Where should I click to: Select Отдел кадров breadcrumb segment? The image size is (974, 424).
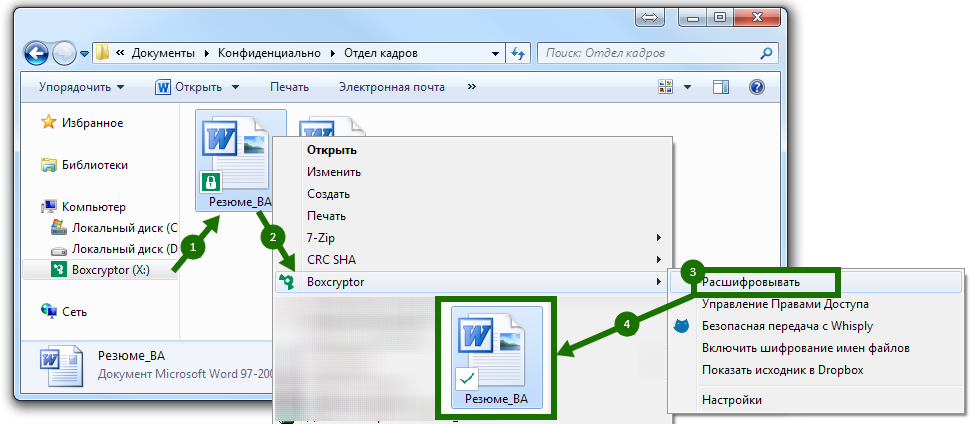point(381,53)
